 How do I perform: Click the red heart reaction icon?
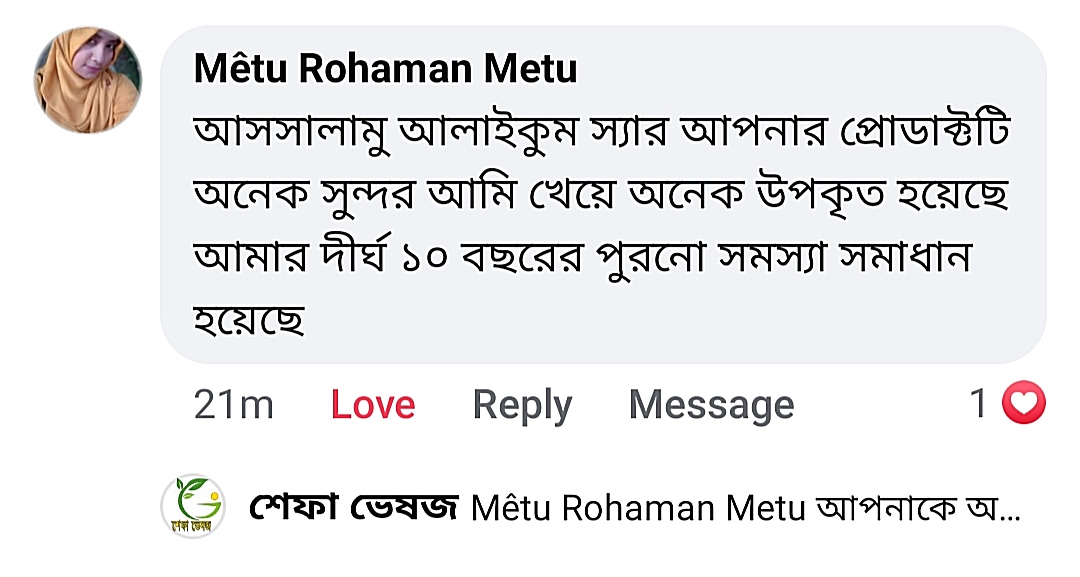1024,404
